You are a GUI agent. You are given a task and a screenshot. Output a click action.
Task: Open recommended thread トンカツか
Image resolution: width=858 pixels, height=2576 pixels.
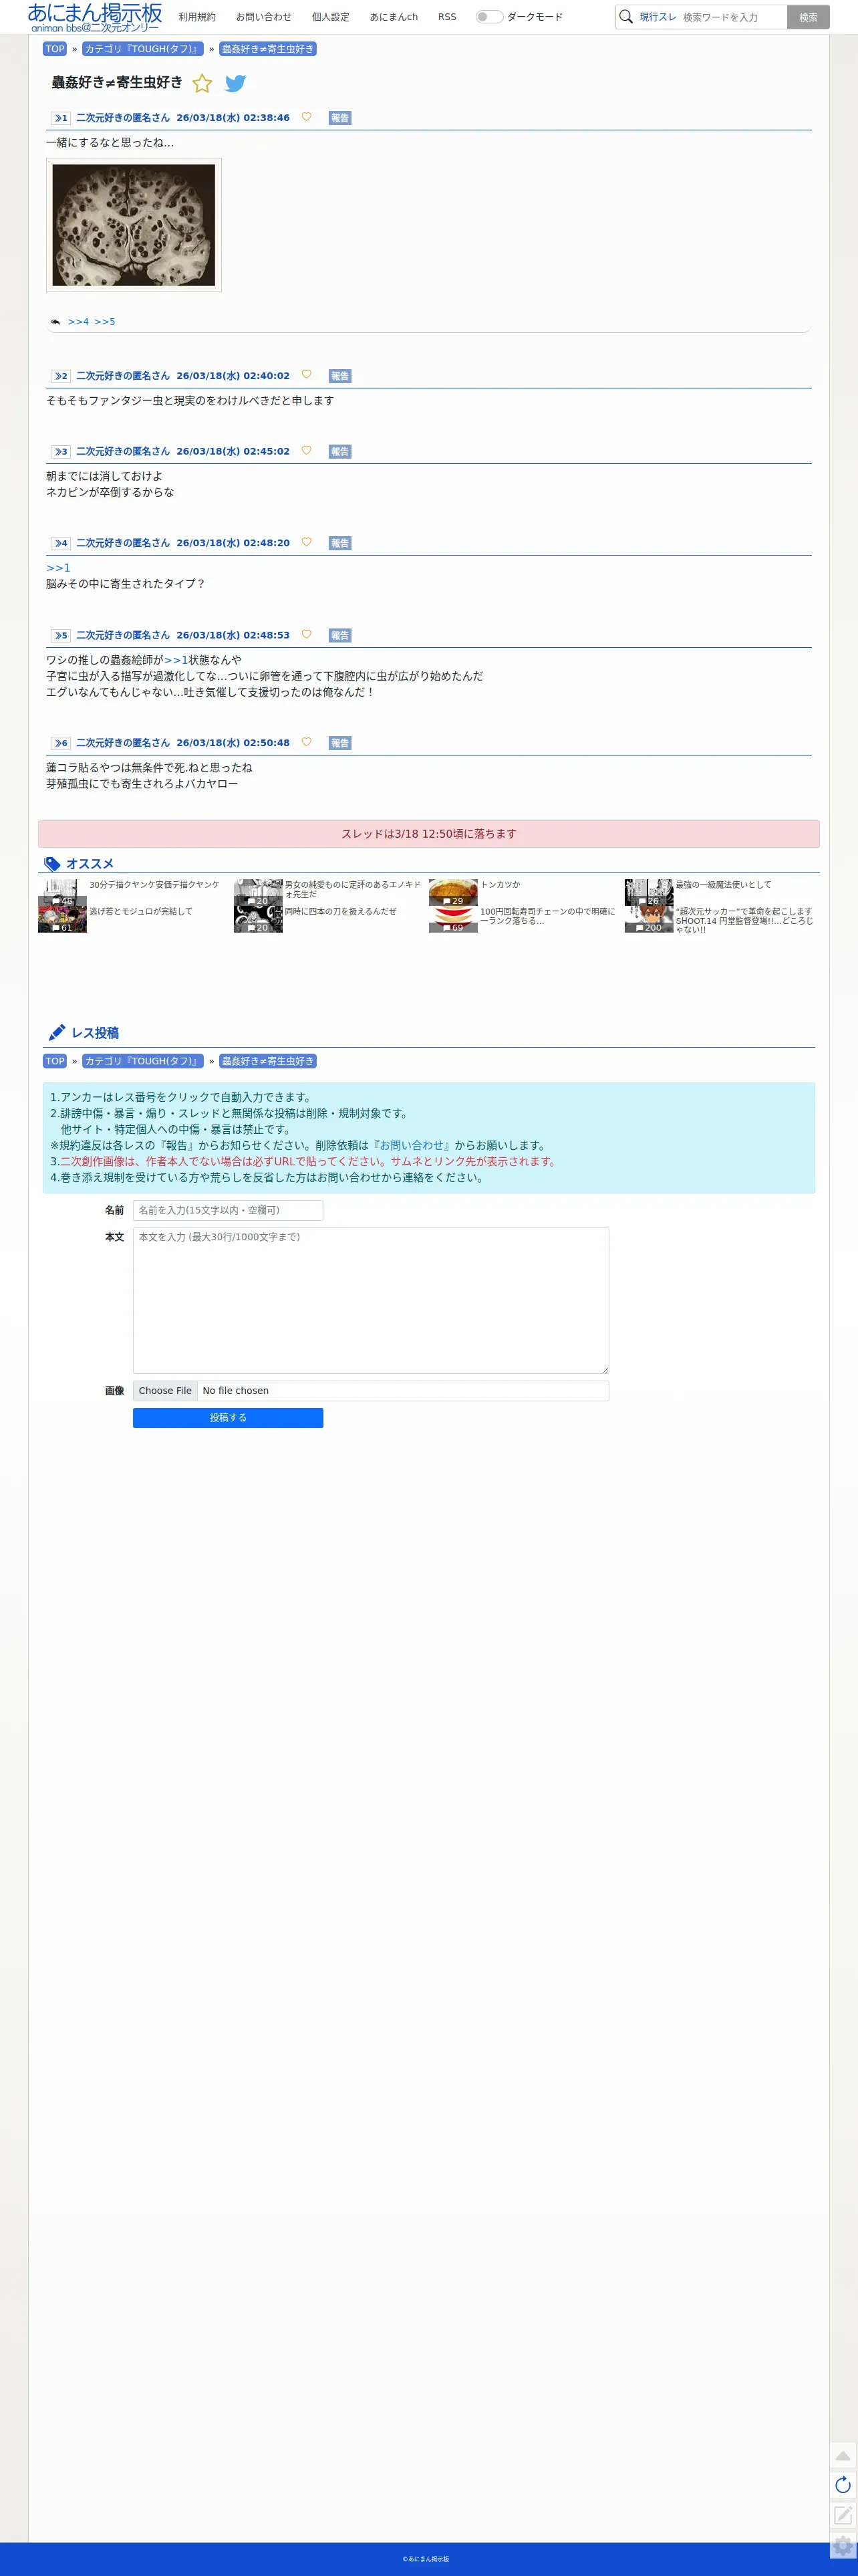tap(500, 885)
